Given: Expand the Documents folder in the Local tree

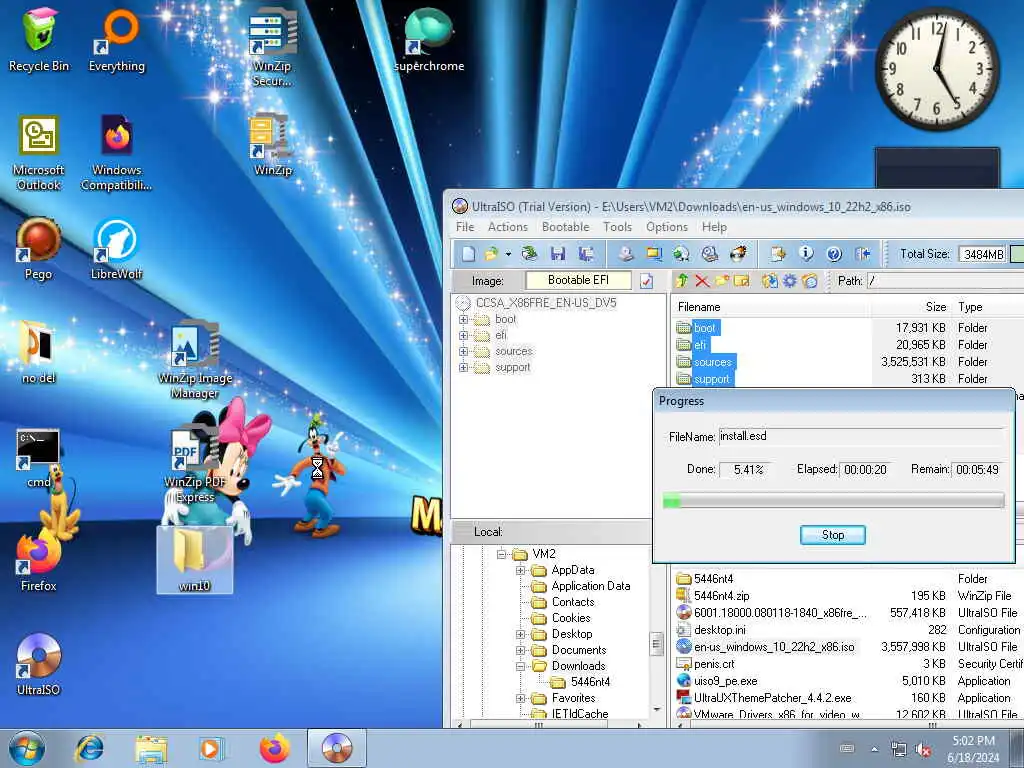Looking at the screenshot, I should [520, 650].
